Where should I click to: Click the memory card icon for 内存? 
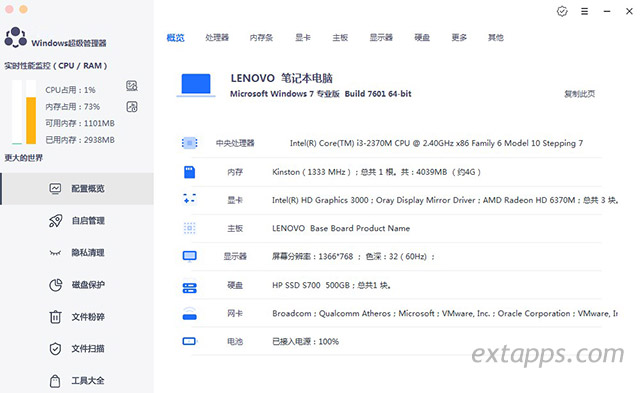[x=189, y=172]
